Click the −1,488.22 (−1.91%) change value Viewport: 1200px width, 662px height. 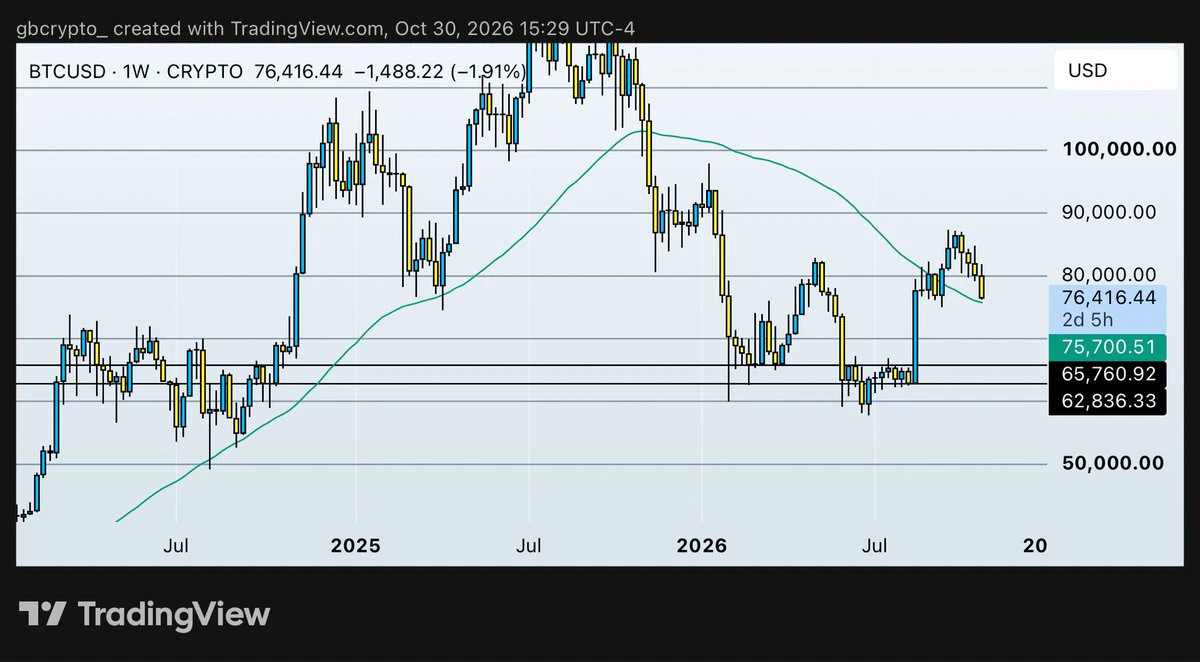[x=441, y=72]
